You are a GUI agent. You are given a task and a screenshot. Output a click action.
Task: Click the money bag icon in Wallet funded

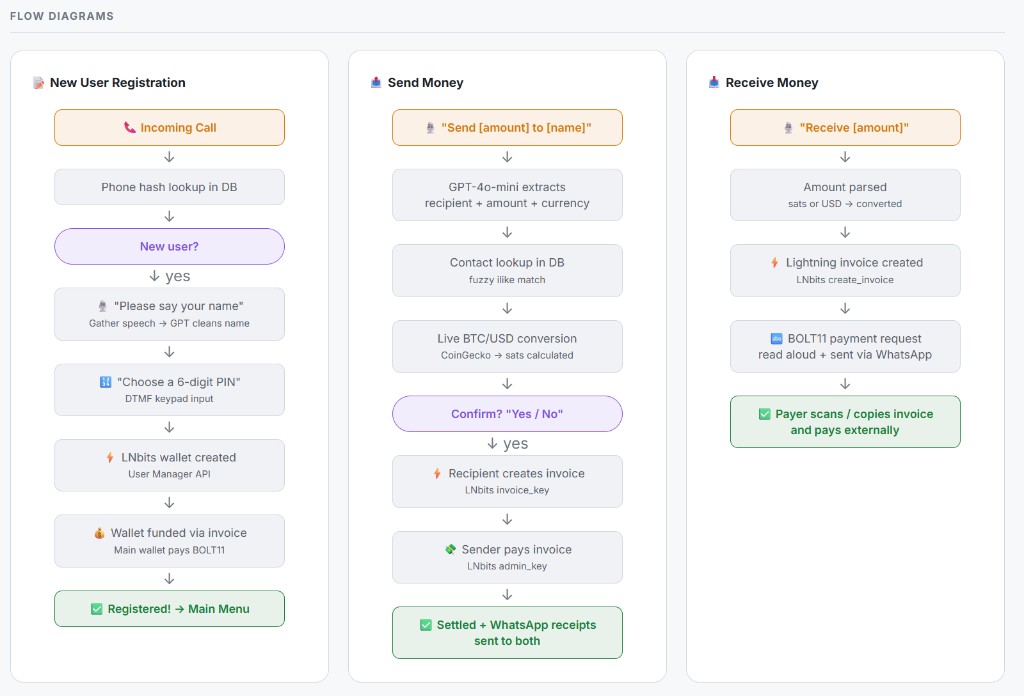(x=99, y=534)
